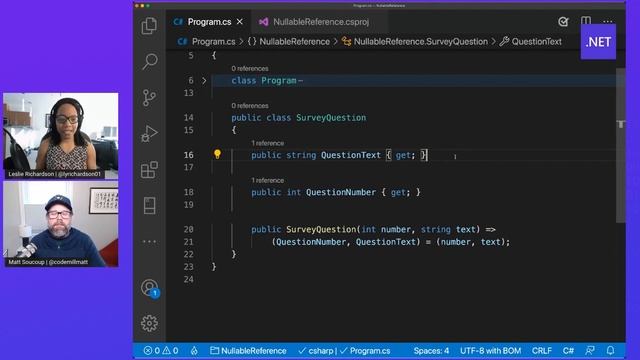640x360 pixels.
Task: Click QuestionText on line 16
Action: point(351,155)
